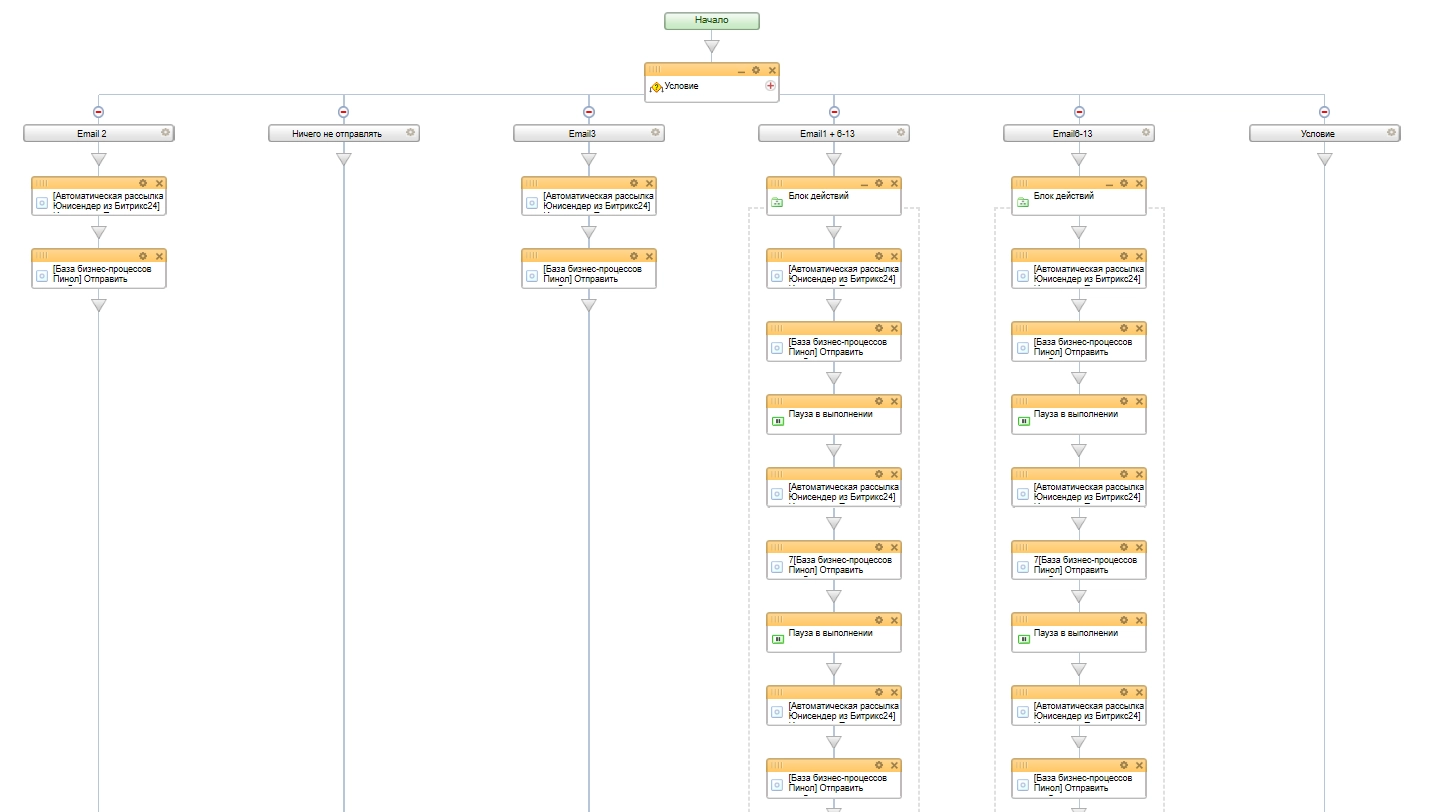Click gear on the rightmost Условие branch header

[1391, 132]
